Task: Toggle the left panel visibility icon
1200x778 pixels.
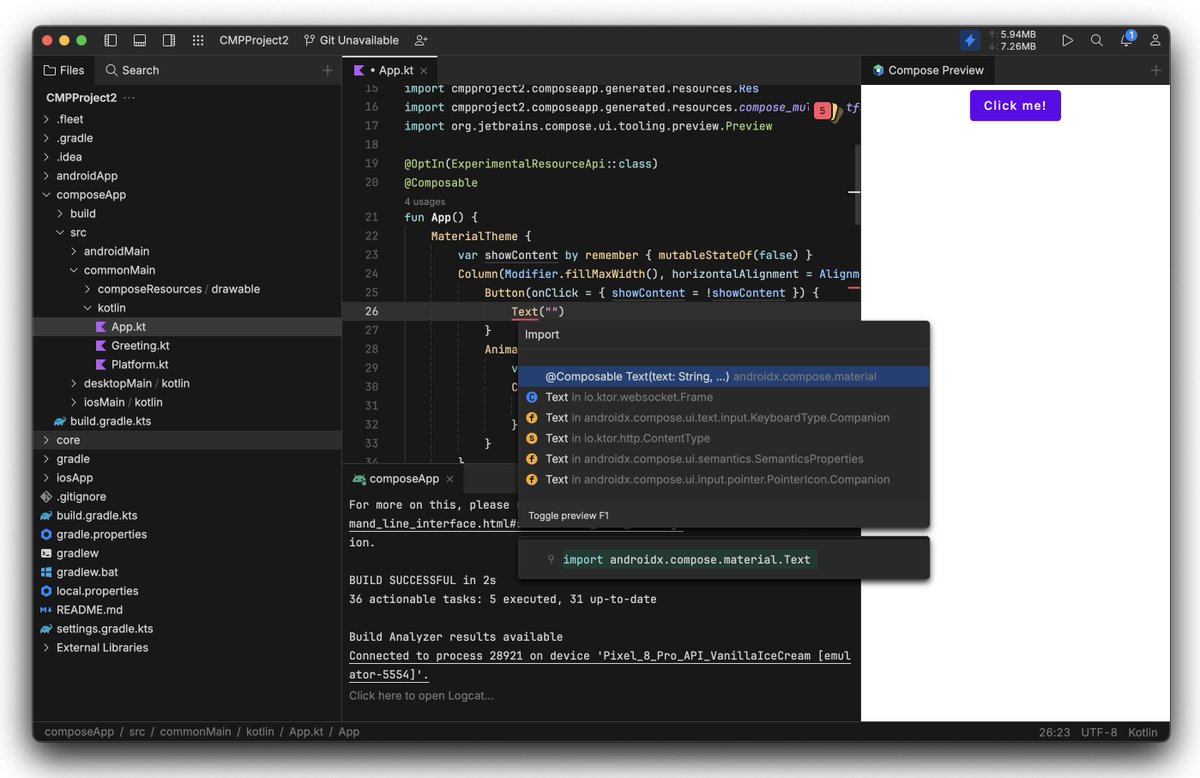Action: [111, 40]
